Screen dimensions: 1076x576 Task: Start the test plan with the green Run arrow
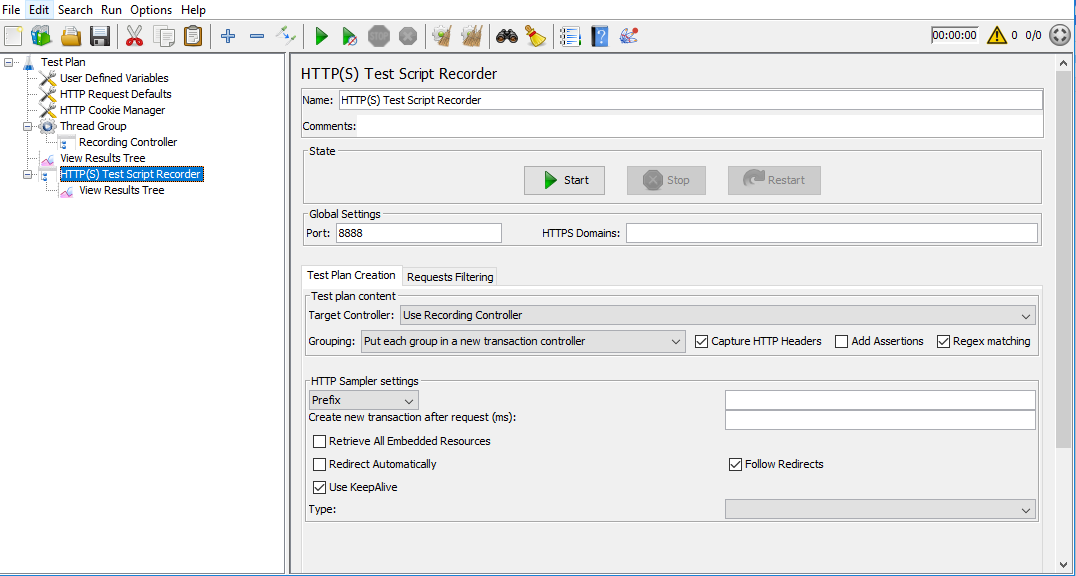[x=320, y=36]
